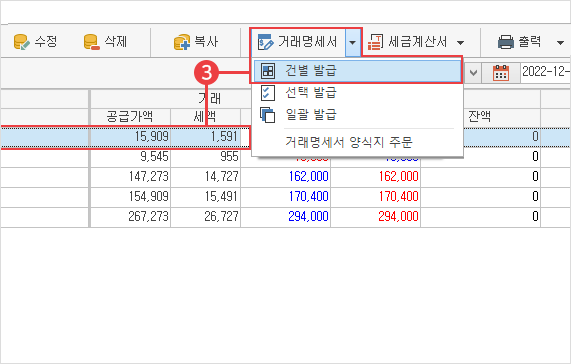Click the 삭제 (delete) toolbar button

coord(105,42)
